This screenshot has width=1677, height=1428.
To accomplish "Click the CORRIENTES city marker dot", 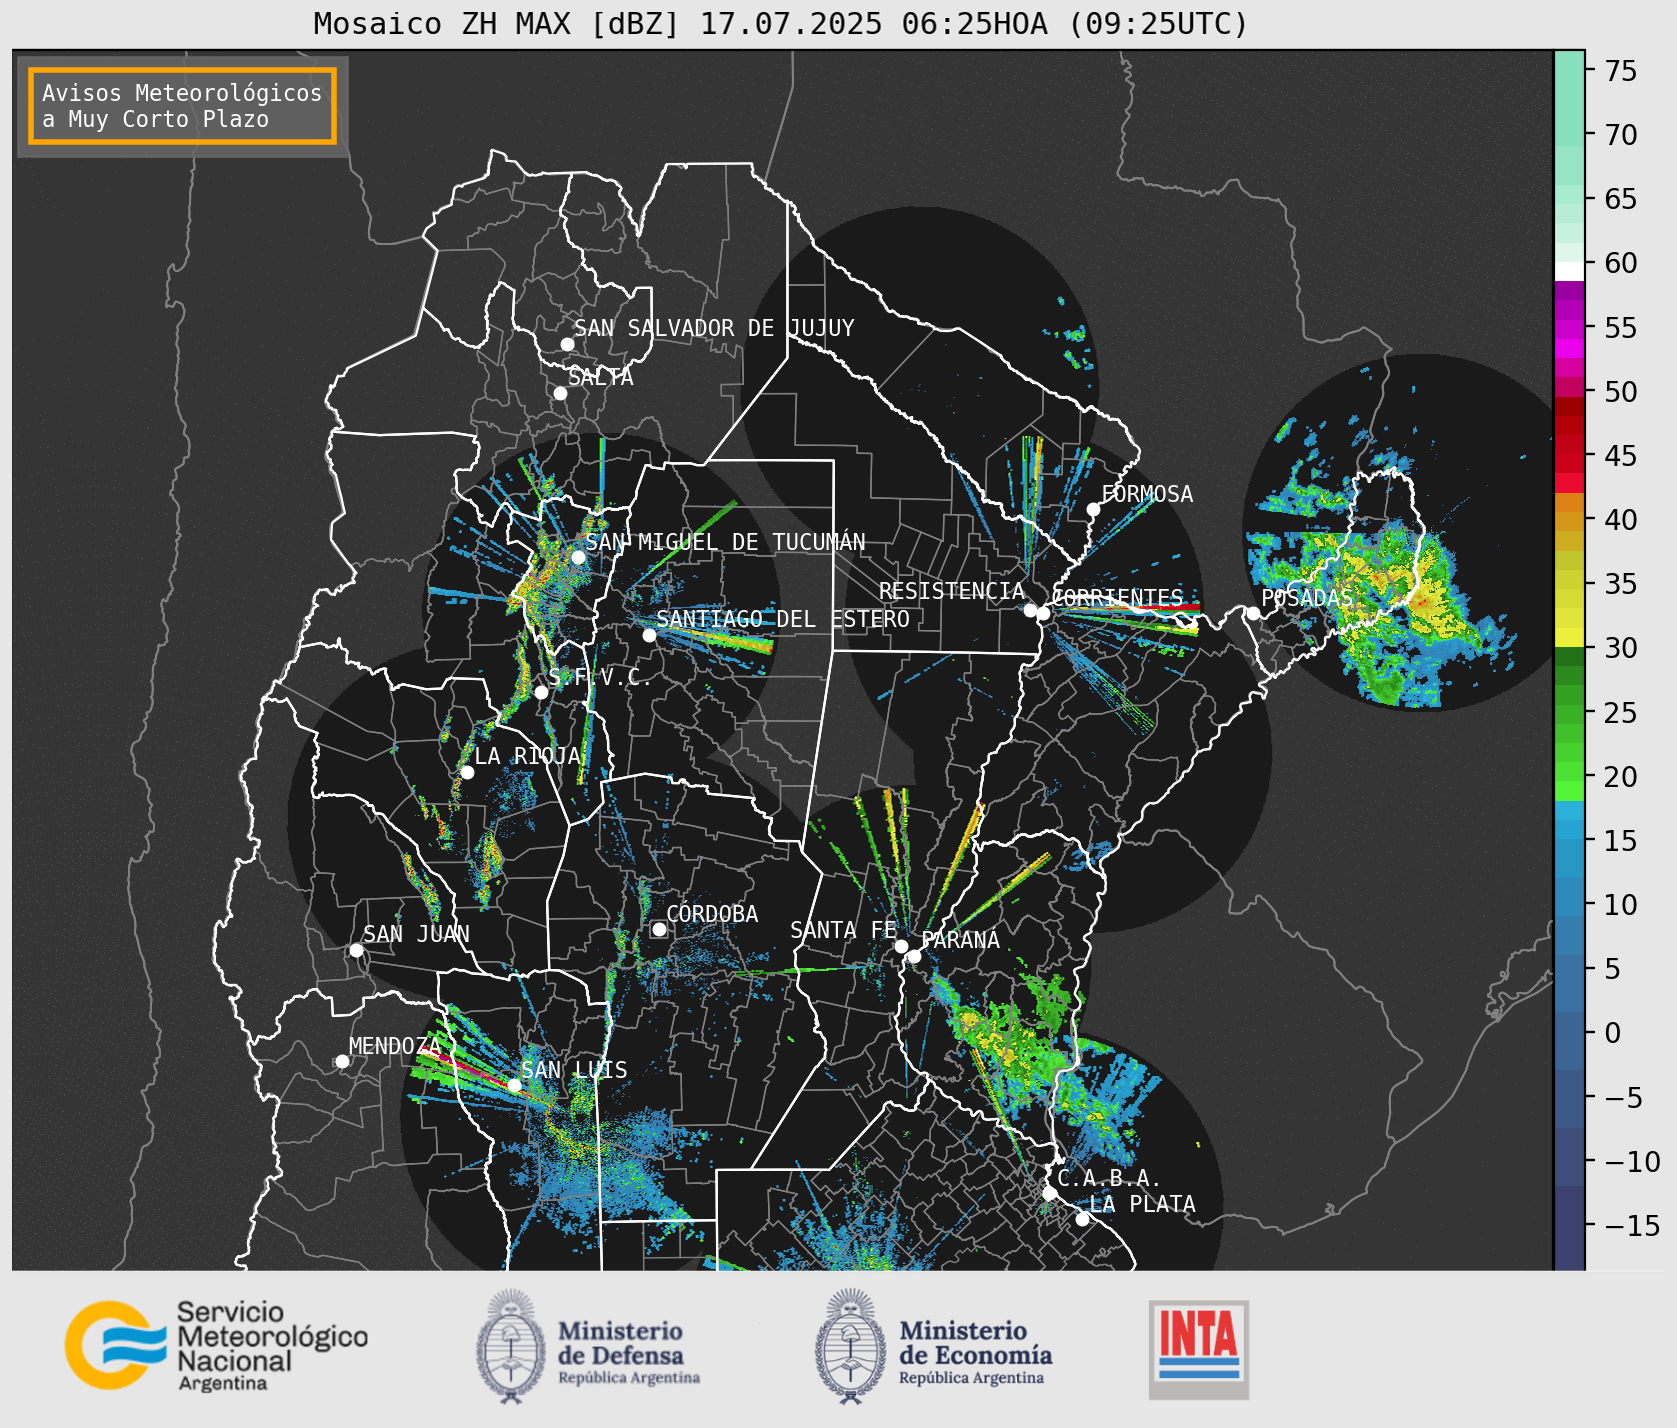I will click(x=1043, y=613).
